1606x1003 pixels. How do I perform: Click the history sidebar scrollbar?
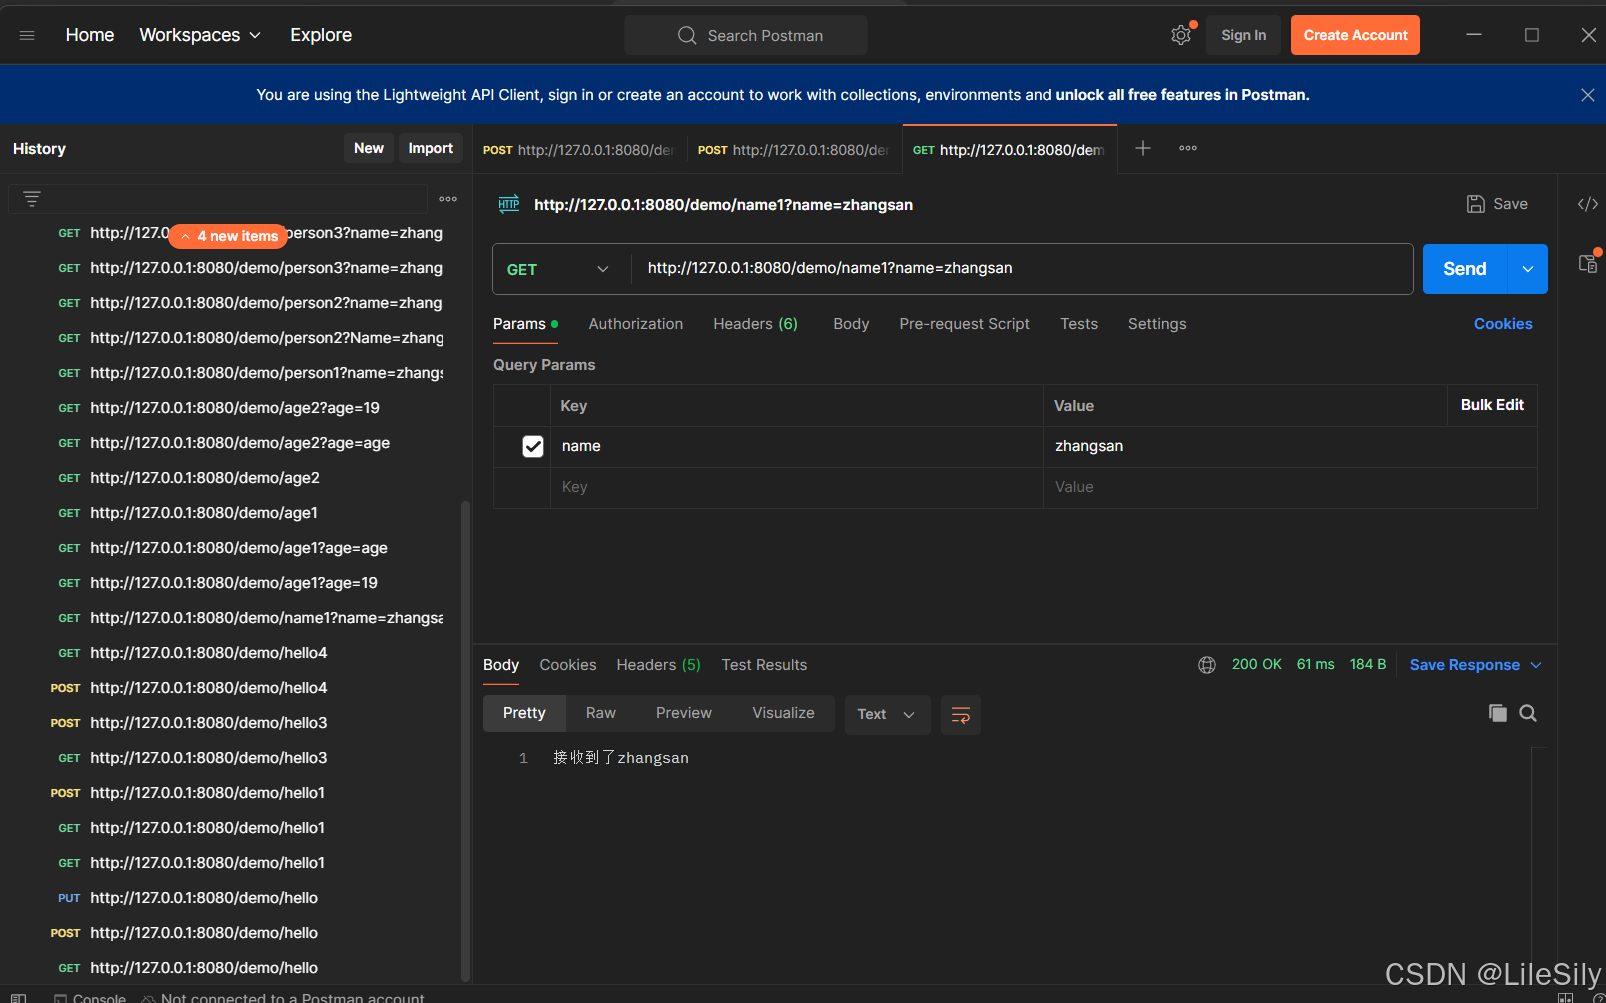[x=465, y=740]
